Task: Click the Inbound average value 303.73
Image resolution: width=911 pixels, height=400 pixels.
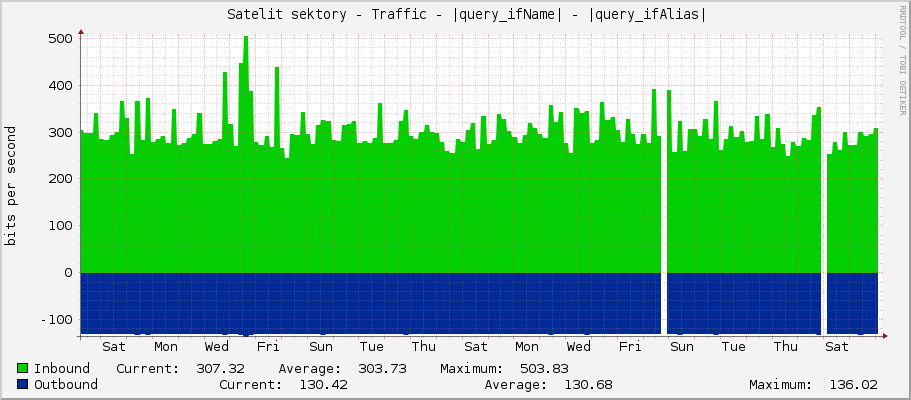Action: [382, 369]
